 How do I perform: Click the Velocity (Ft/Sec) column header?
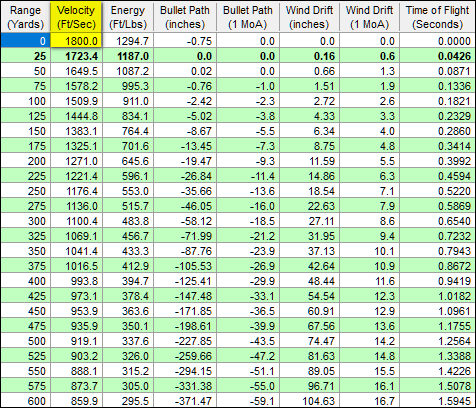76,17
